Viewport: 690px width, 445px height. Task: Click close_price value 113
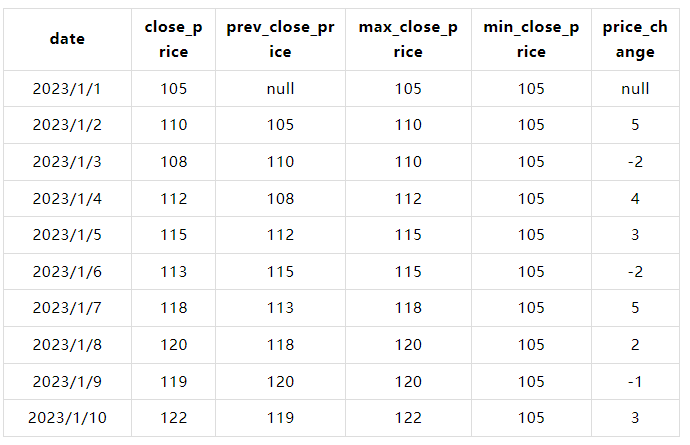[173, 271]
